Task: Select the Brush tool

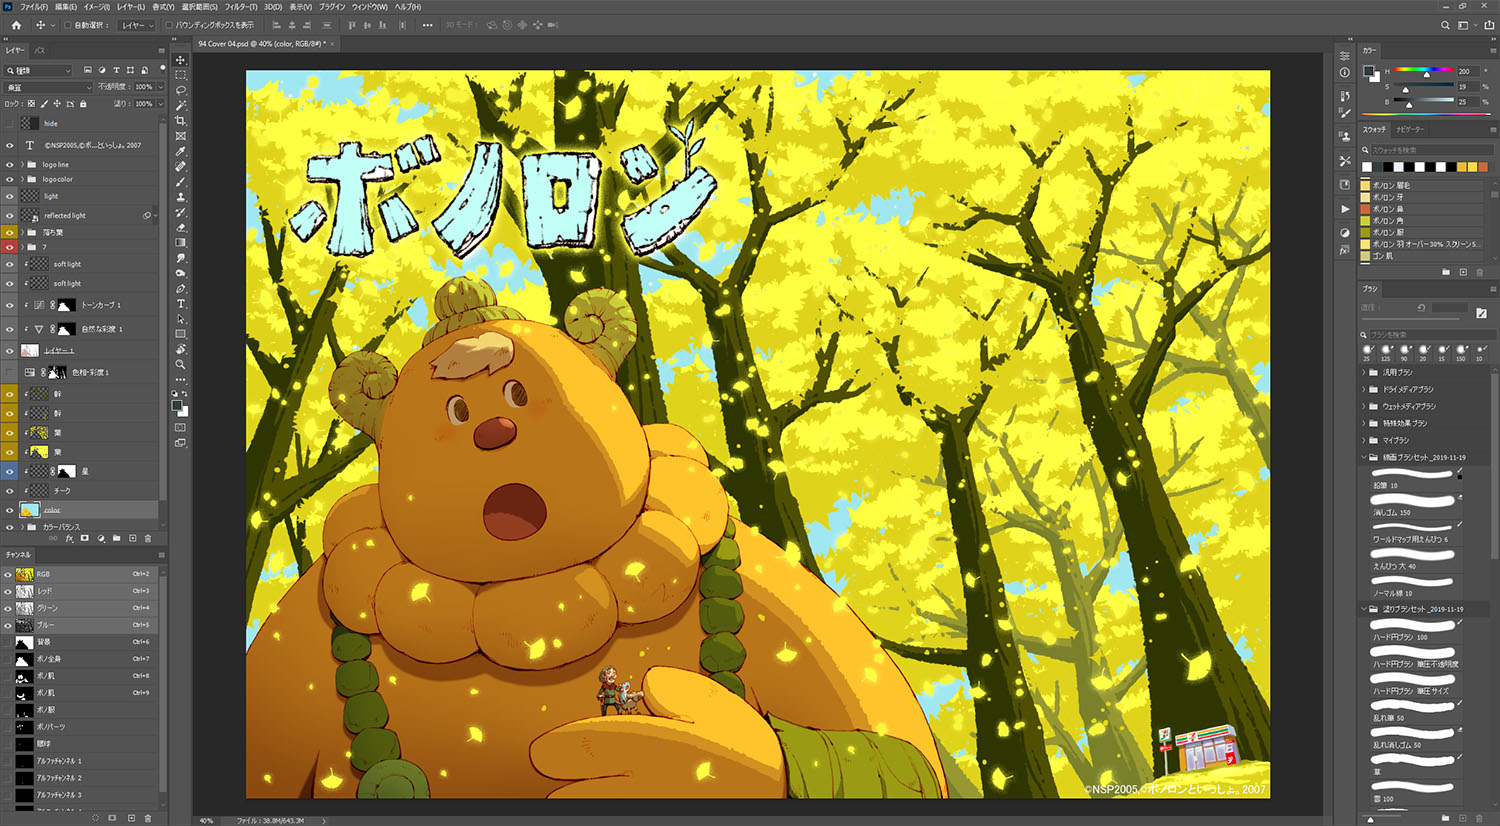Action: [x=181, y=182]
